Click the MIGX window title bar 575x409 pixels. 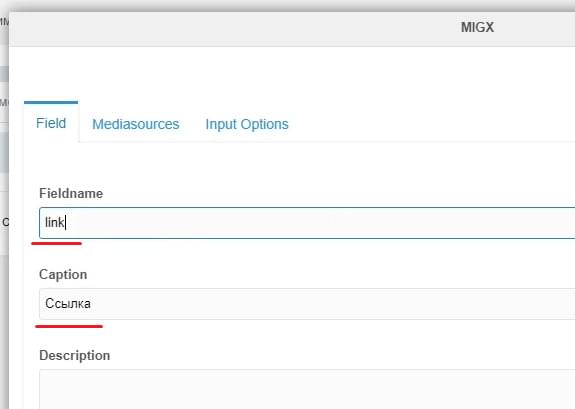tap(292, 29)
